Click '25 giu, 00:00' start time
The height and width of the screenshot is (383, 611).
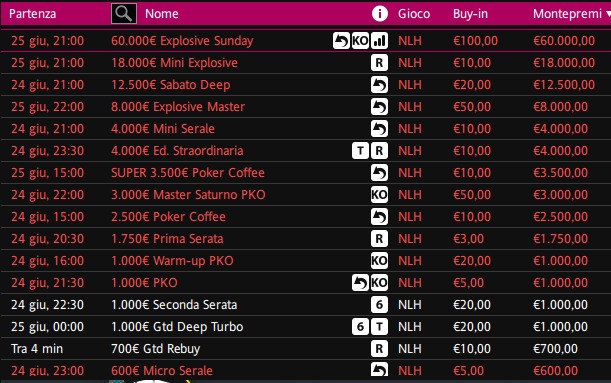[47, 327]
